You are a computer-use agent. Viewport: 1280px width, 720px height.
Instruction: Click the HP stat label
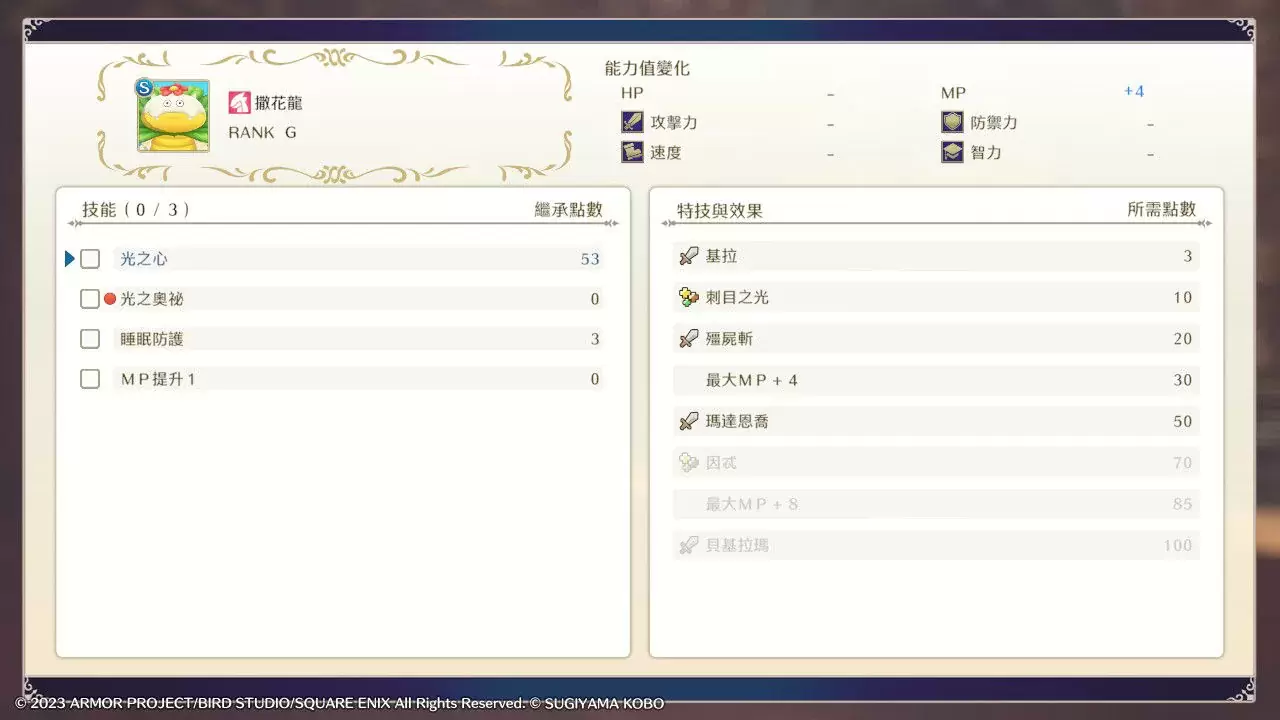pos(632,92)
